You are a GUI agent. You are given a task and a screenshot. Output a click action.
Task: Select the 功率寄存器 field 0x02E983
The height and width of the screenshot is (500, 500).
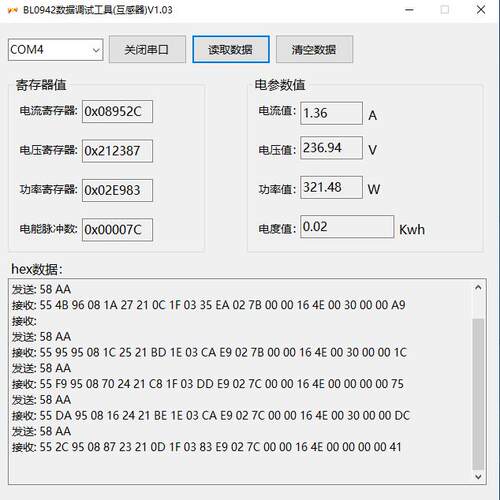coord(117,190)
